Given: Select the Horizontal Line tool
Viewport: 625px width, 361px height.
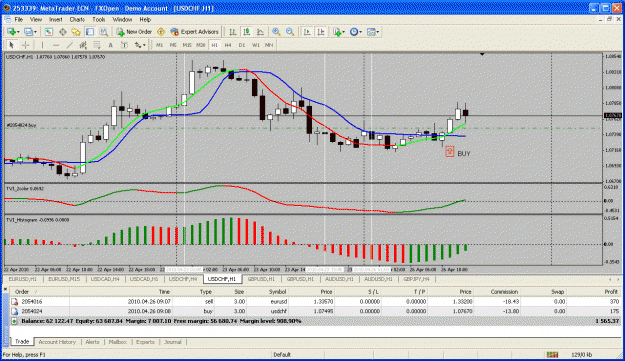Looking at the screenshot, I should click(x=56, y=45).
